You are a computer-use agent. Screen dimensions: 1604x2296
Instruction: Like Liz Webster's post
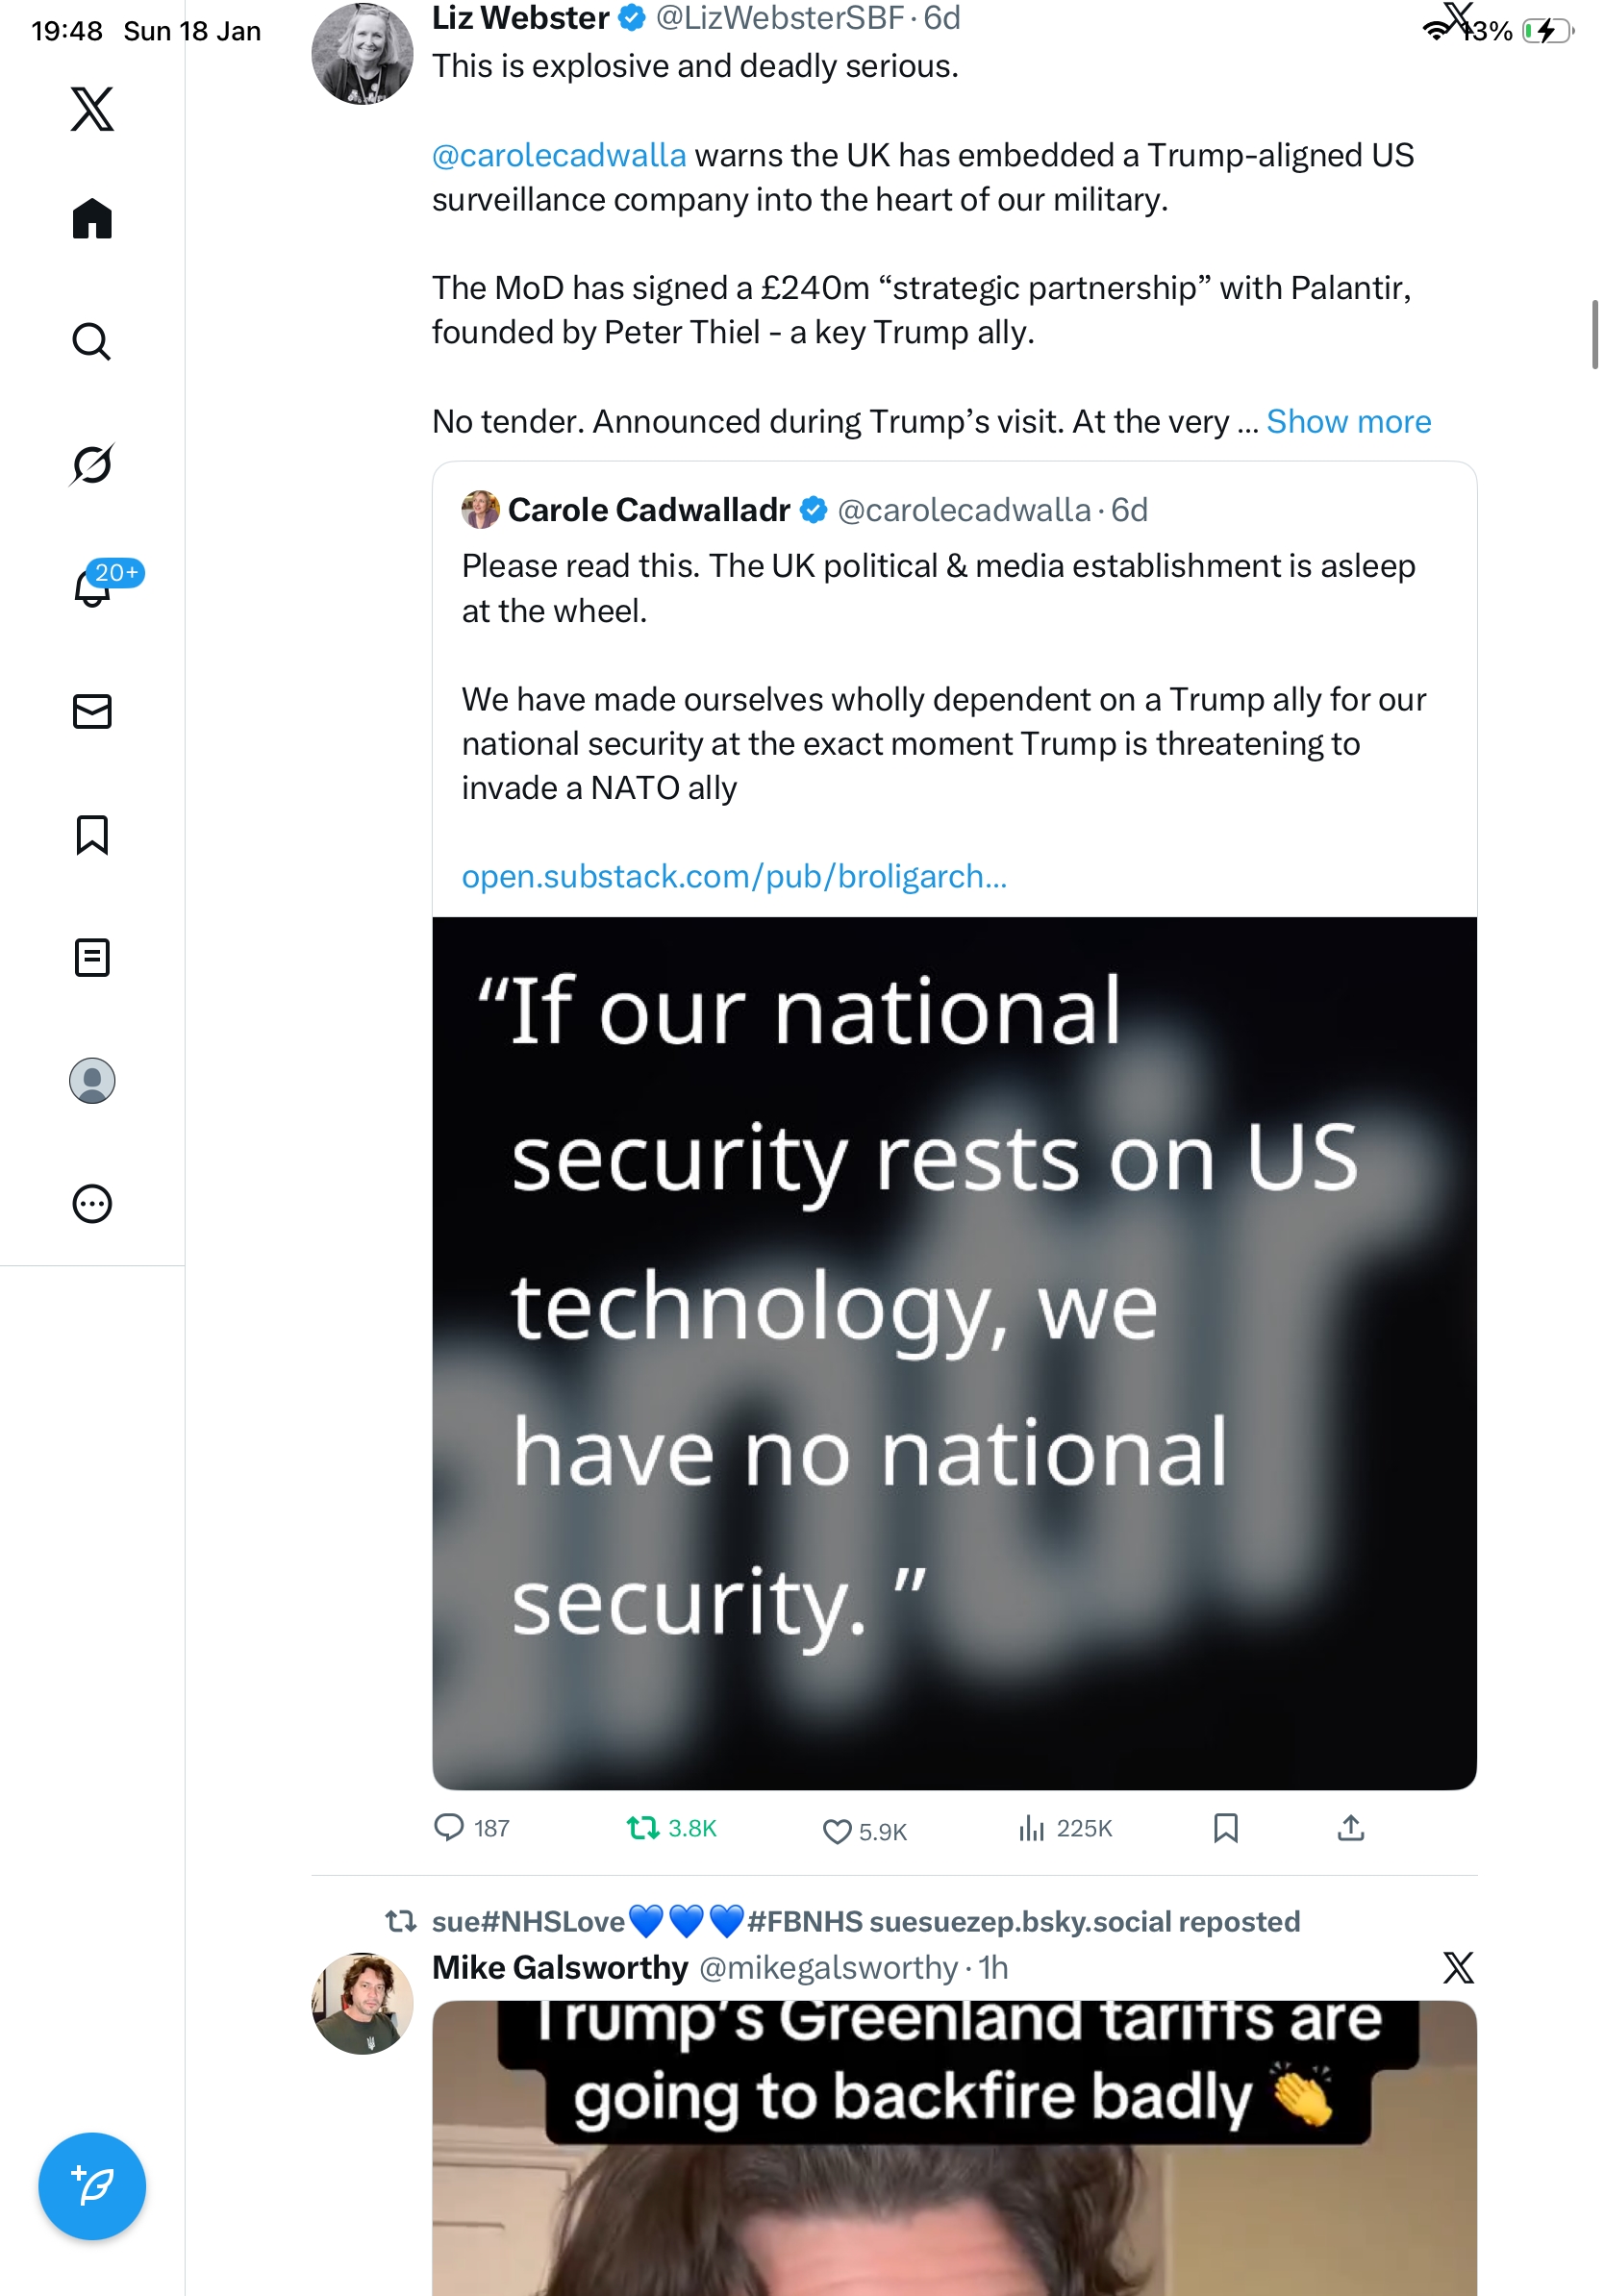point(836,1830)
